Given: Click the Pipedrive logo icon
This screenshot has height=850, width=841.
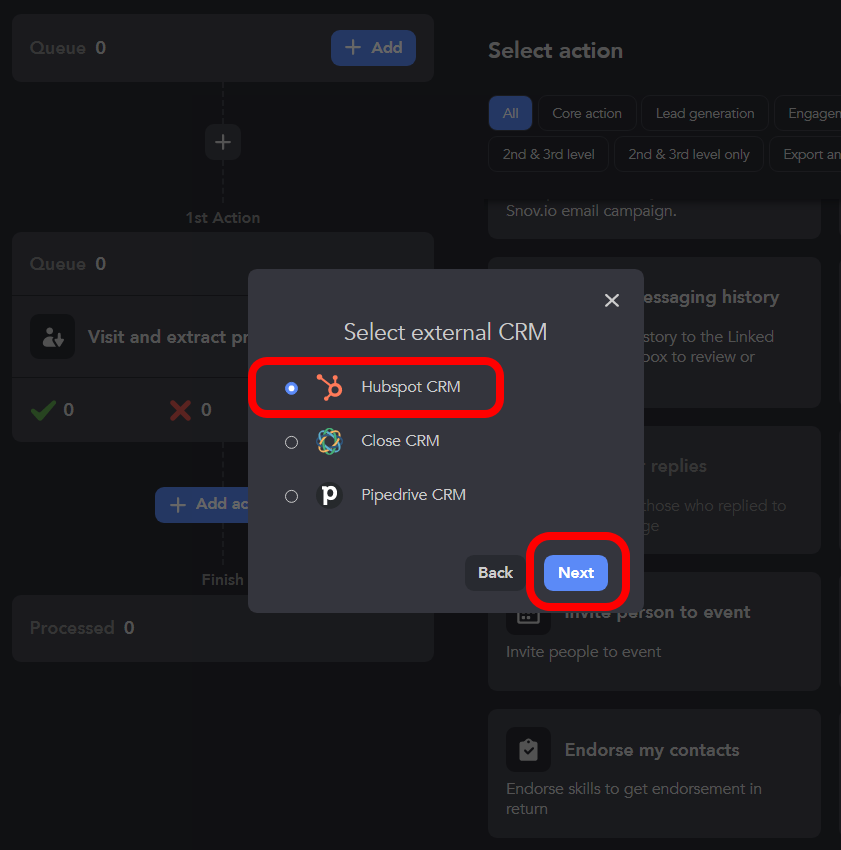Looking at the screenshot, I should tap(329, 495).
